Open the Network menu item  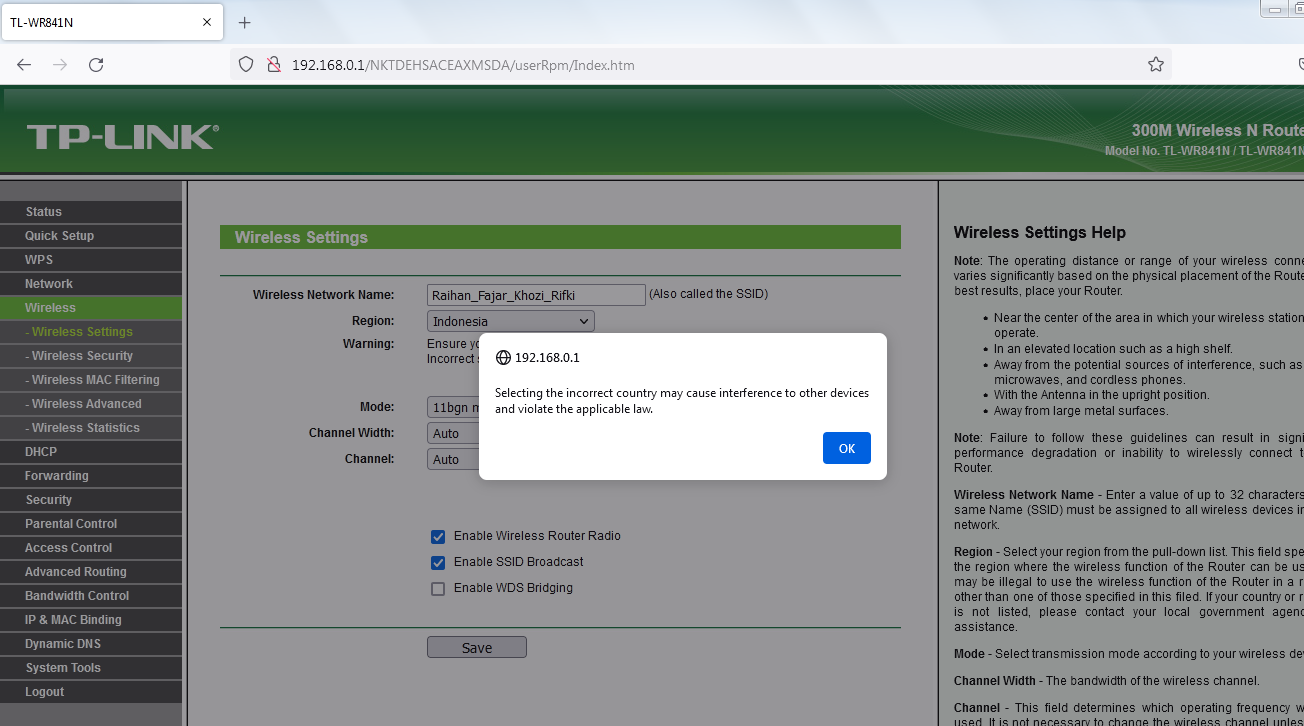[91, 284]
